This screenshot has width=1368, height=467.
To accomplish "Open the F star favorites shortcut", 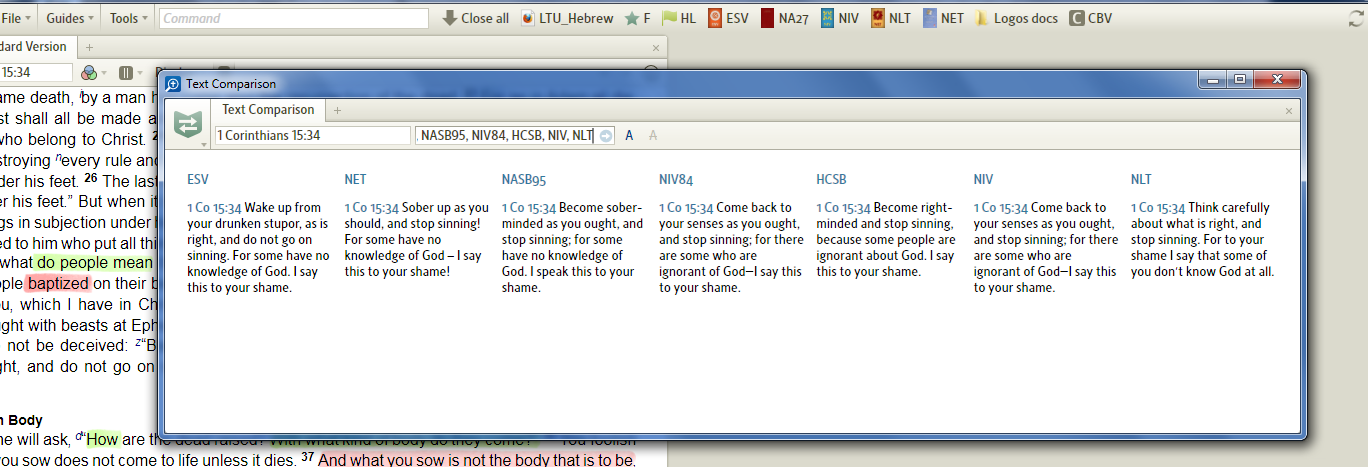I will click(638, 18).
